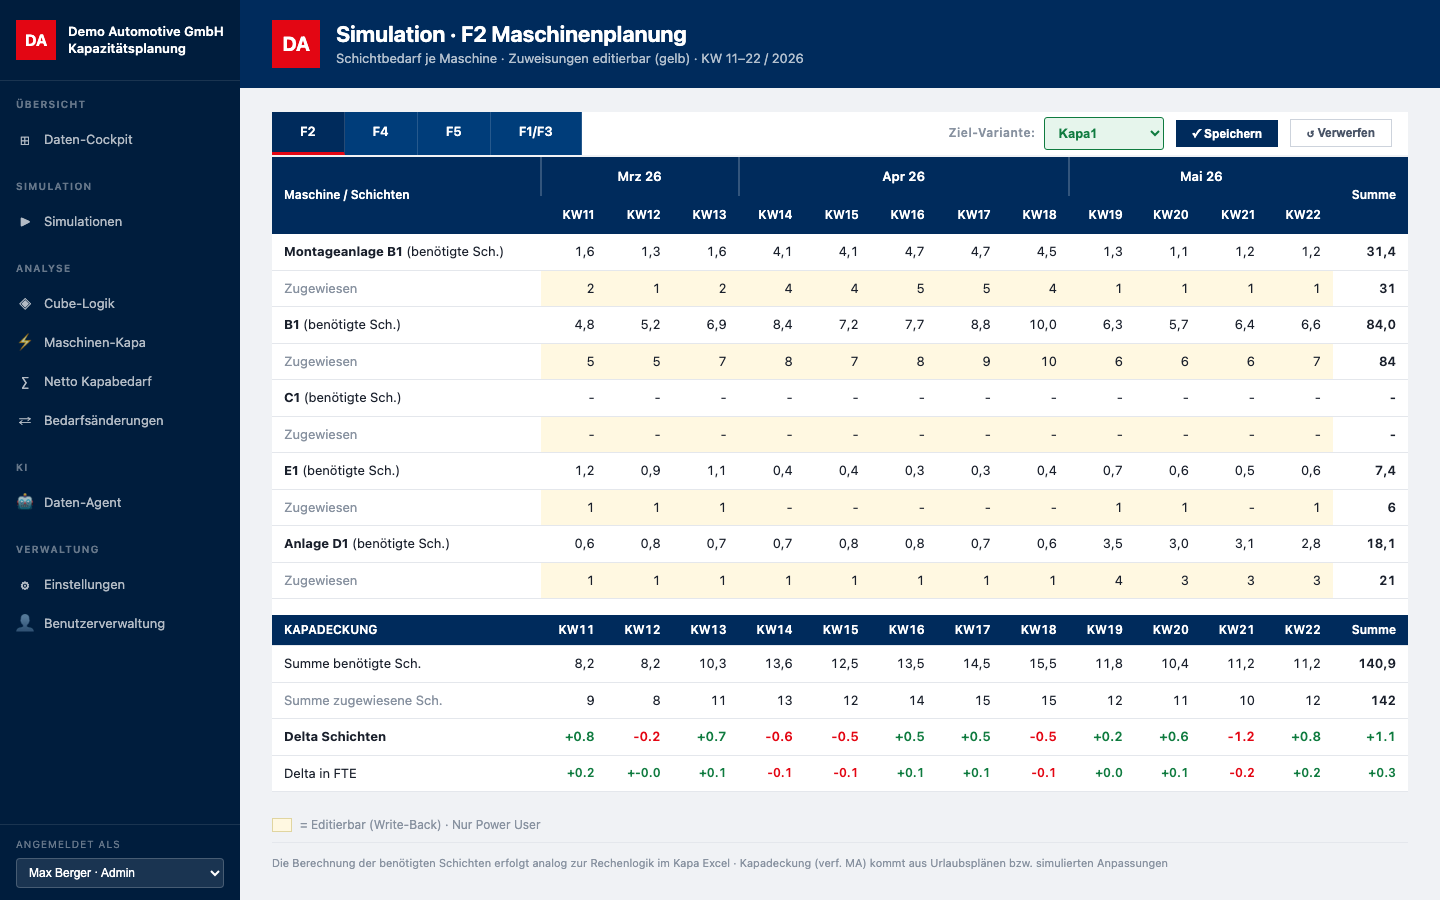The height and width of the screenshot is (900, 1440).
Task: Open Maschinen-Kapa view
Action: 120,342
